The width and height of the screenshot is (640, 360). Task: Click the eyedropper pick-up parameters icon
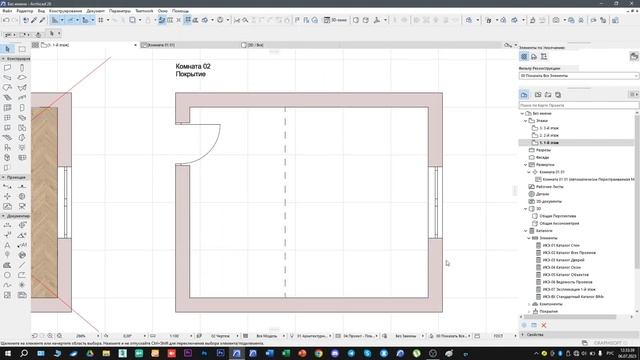[34, 20]
